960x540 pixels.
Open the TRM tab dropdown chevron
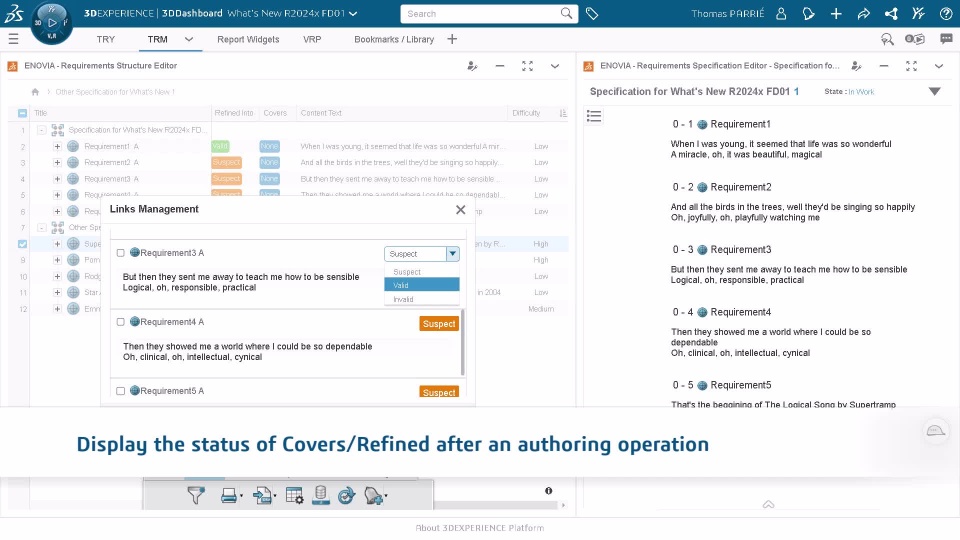[189, 39]
